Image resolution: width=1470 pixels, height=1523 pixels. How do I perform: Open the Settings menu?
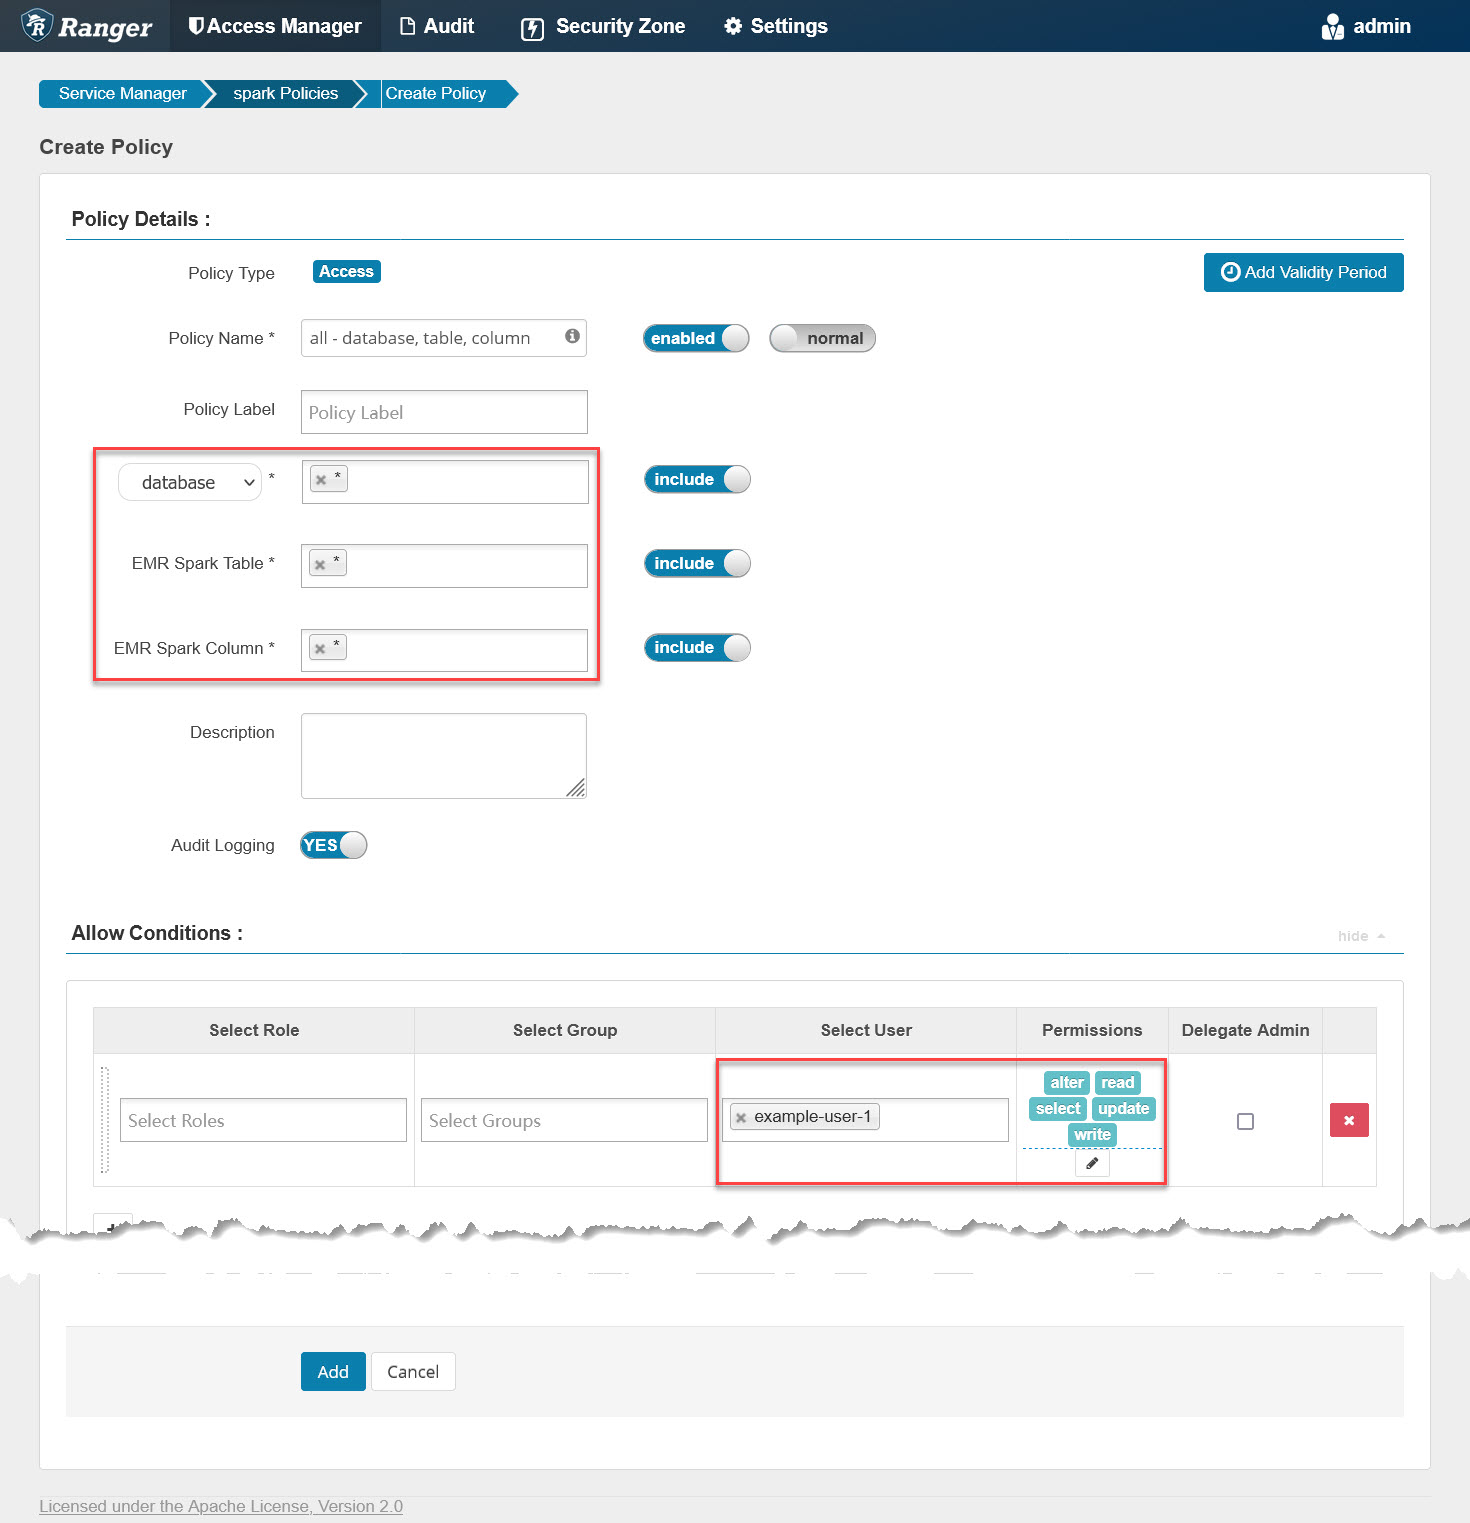point(776,26)
